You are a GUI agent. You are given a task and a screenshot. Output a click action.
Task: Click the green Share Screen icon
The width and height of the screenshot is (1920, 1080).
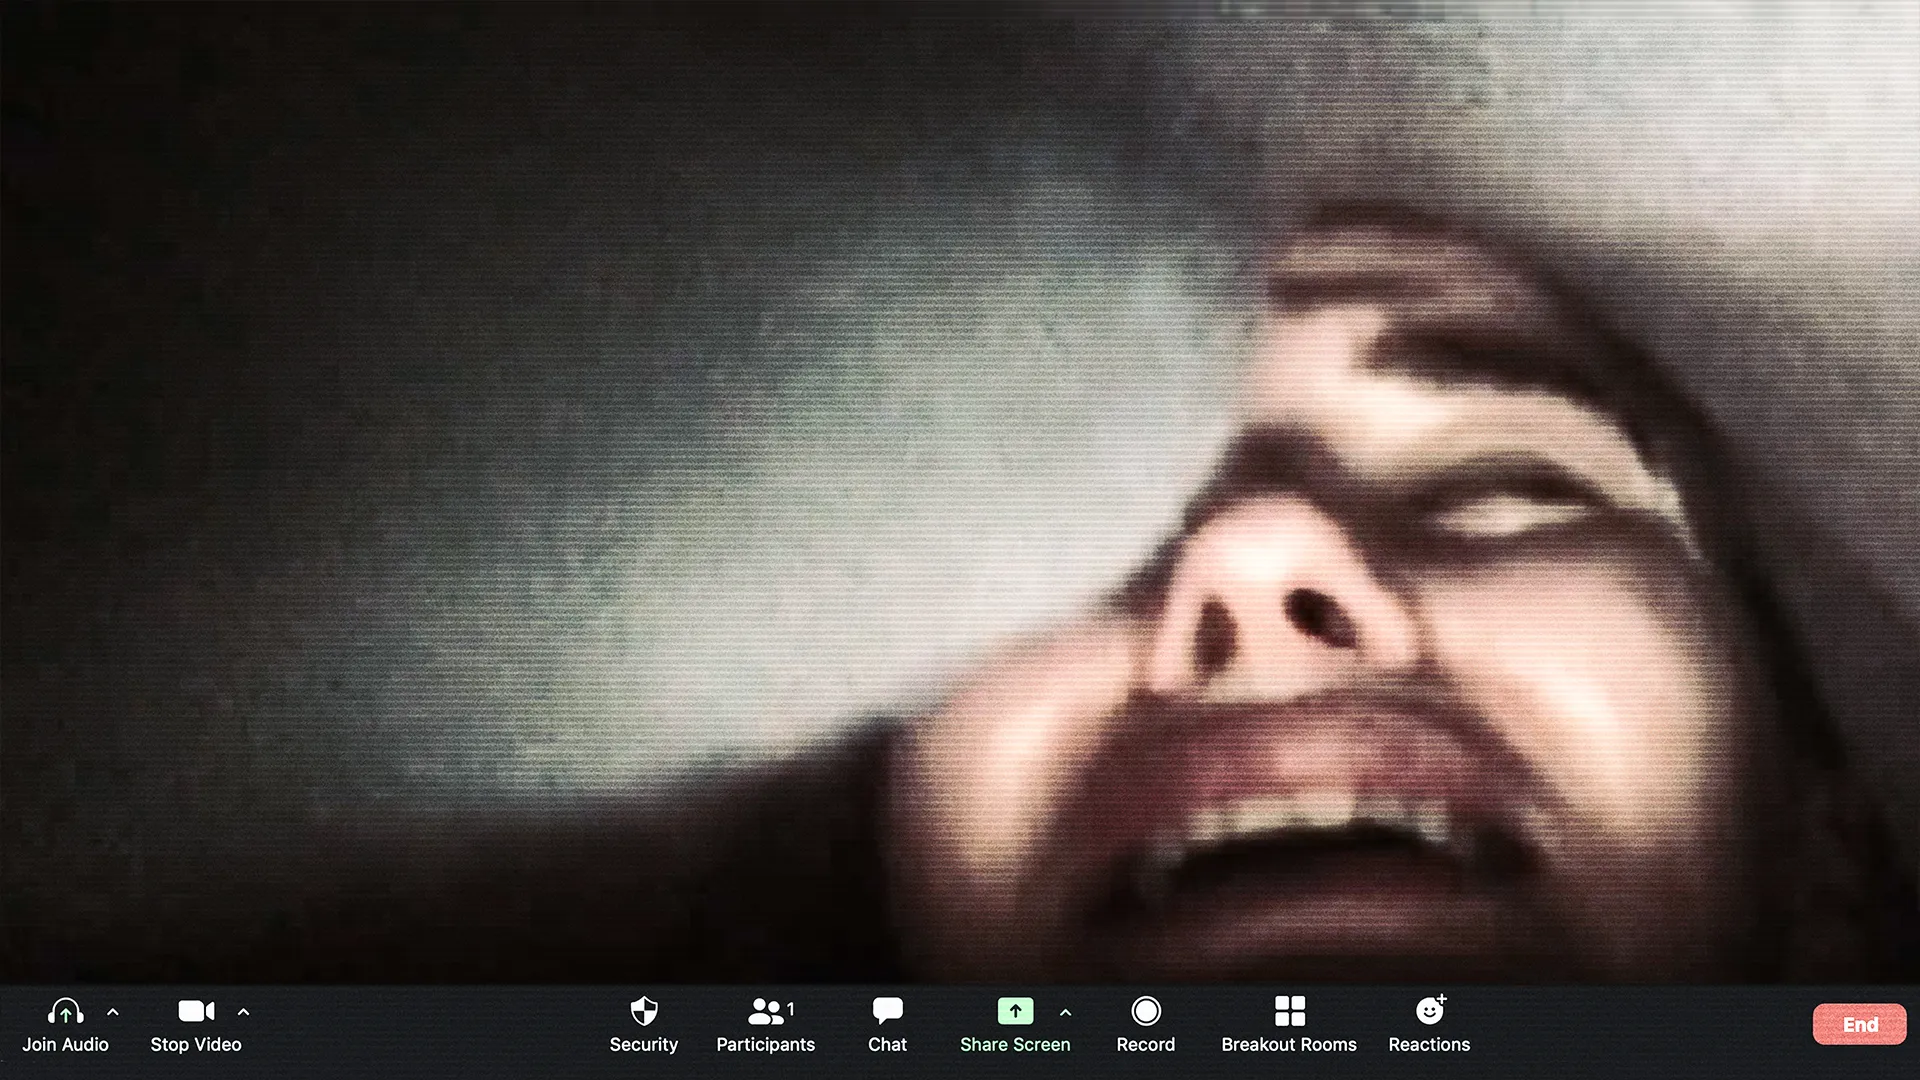pyautogui.click(x=1015, y=1011)
